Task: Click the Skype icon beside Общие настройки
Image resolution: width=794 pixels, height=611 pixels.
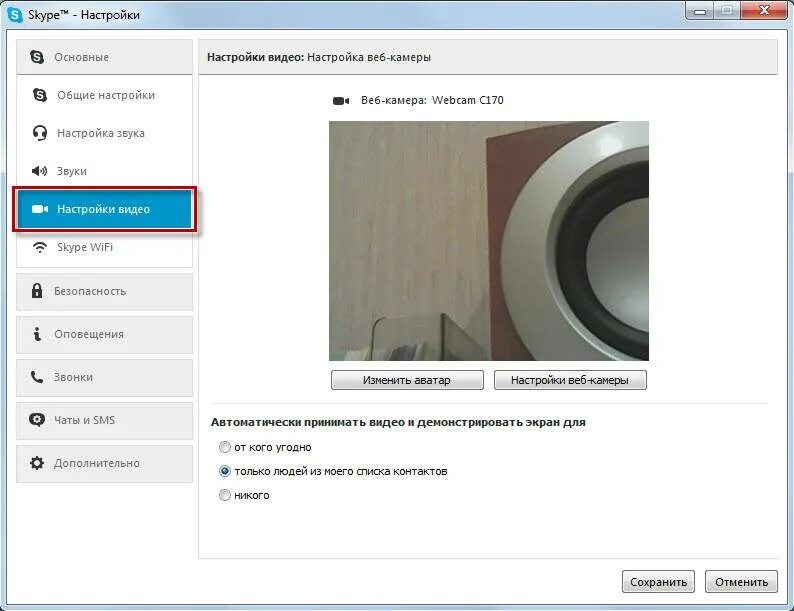Action: point(40,95)
